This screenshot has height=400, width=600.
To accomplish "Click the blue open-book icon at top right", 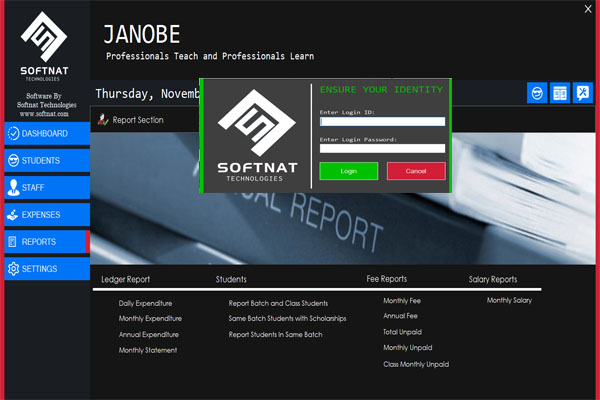I will pyautogui.click(x=560, y=93).
